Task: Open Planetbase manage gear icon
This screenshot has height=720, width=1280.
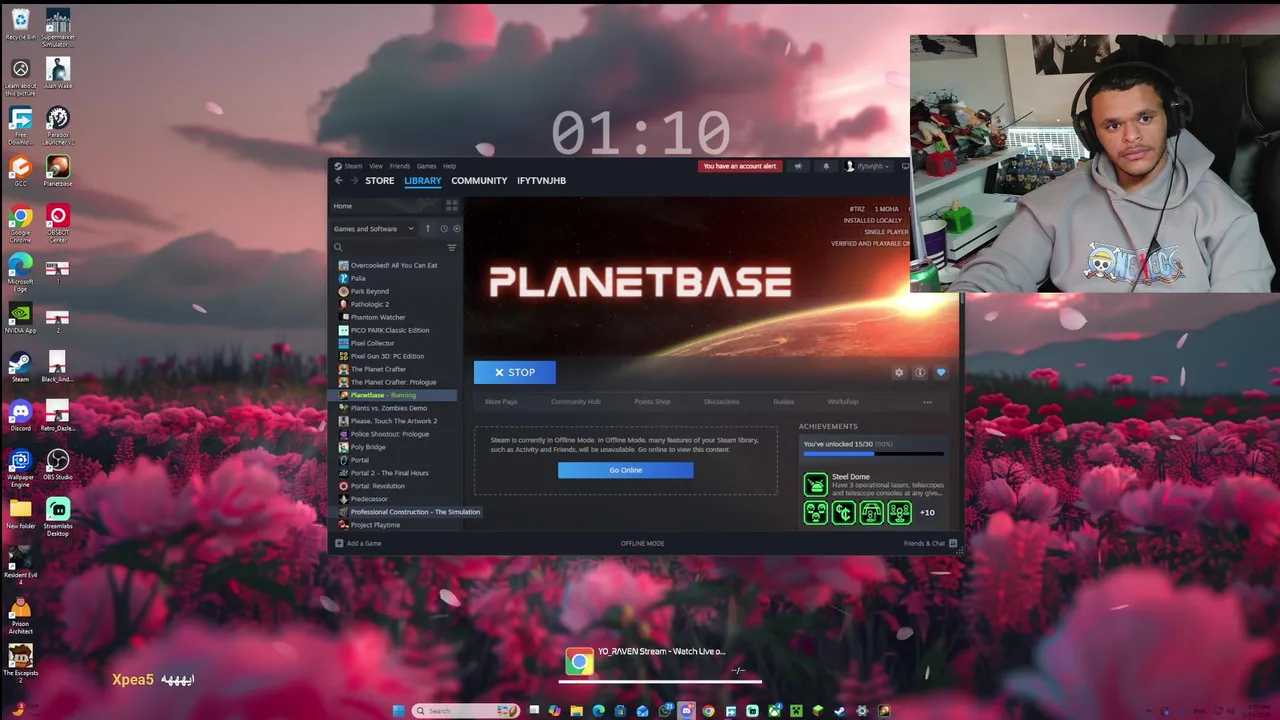Action: [x=899, y=372]
